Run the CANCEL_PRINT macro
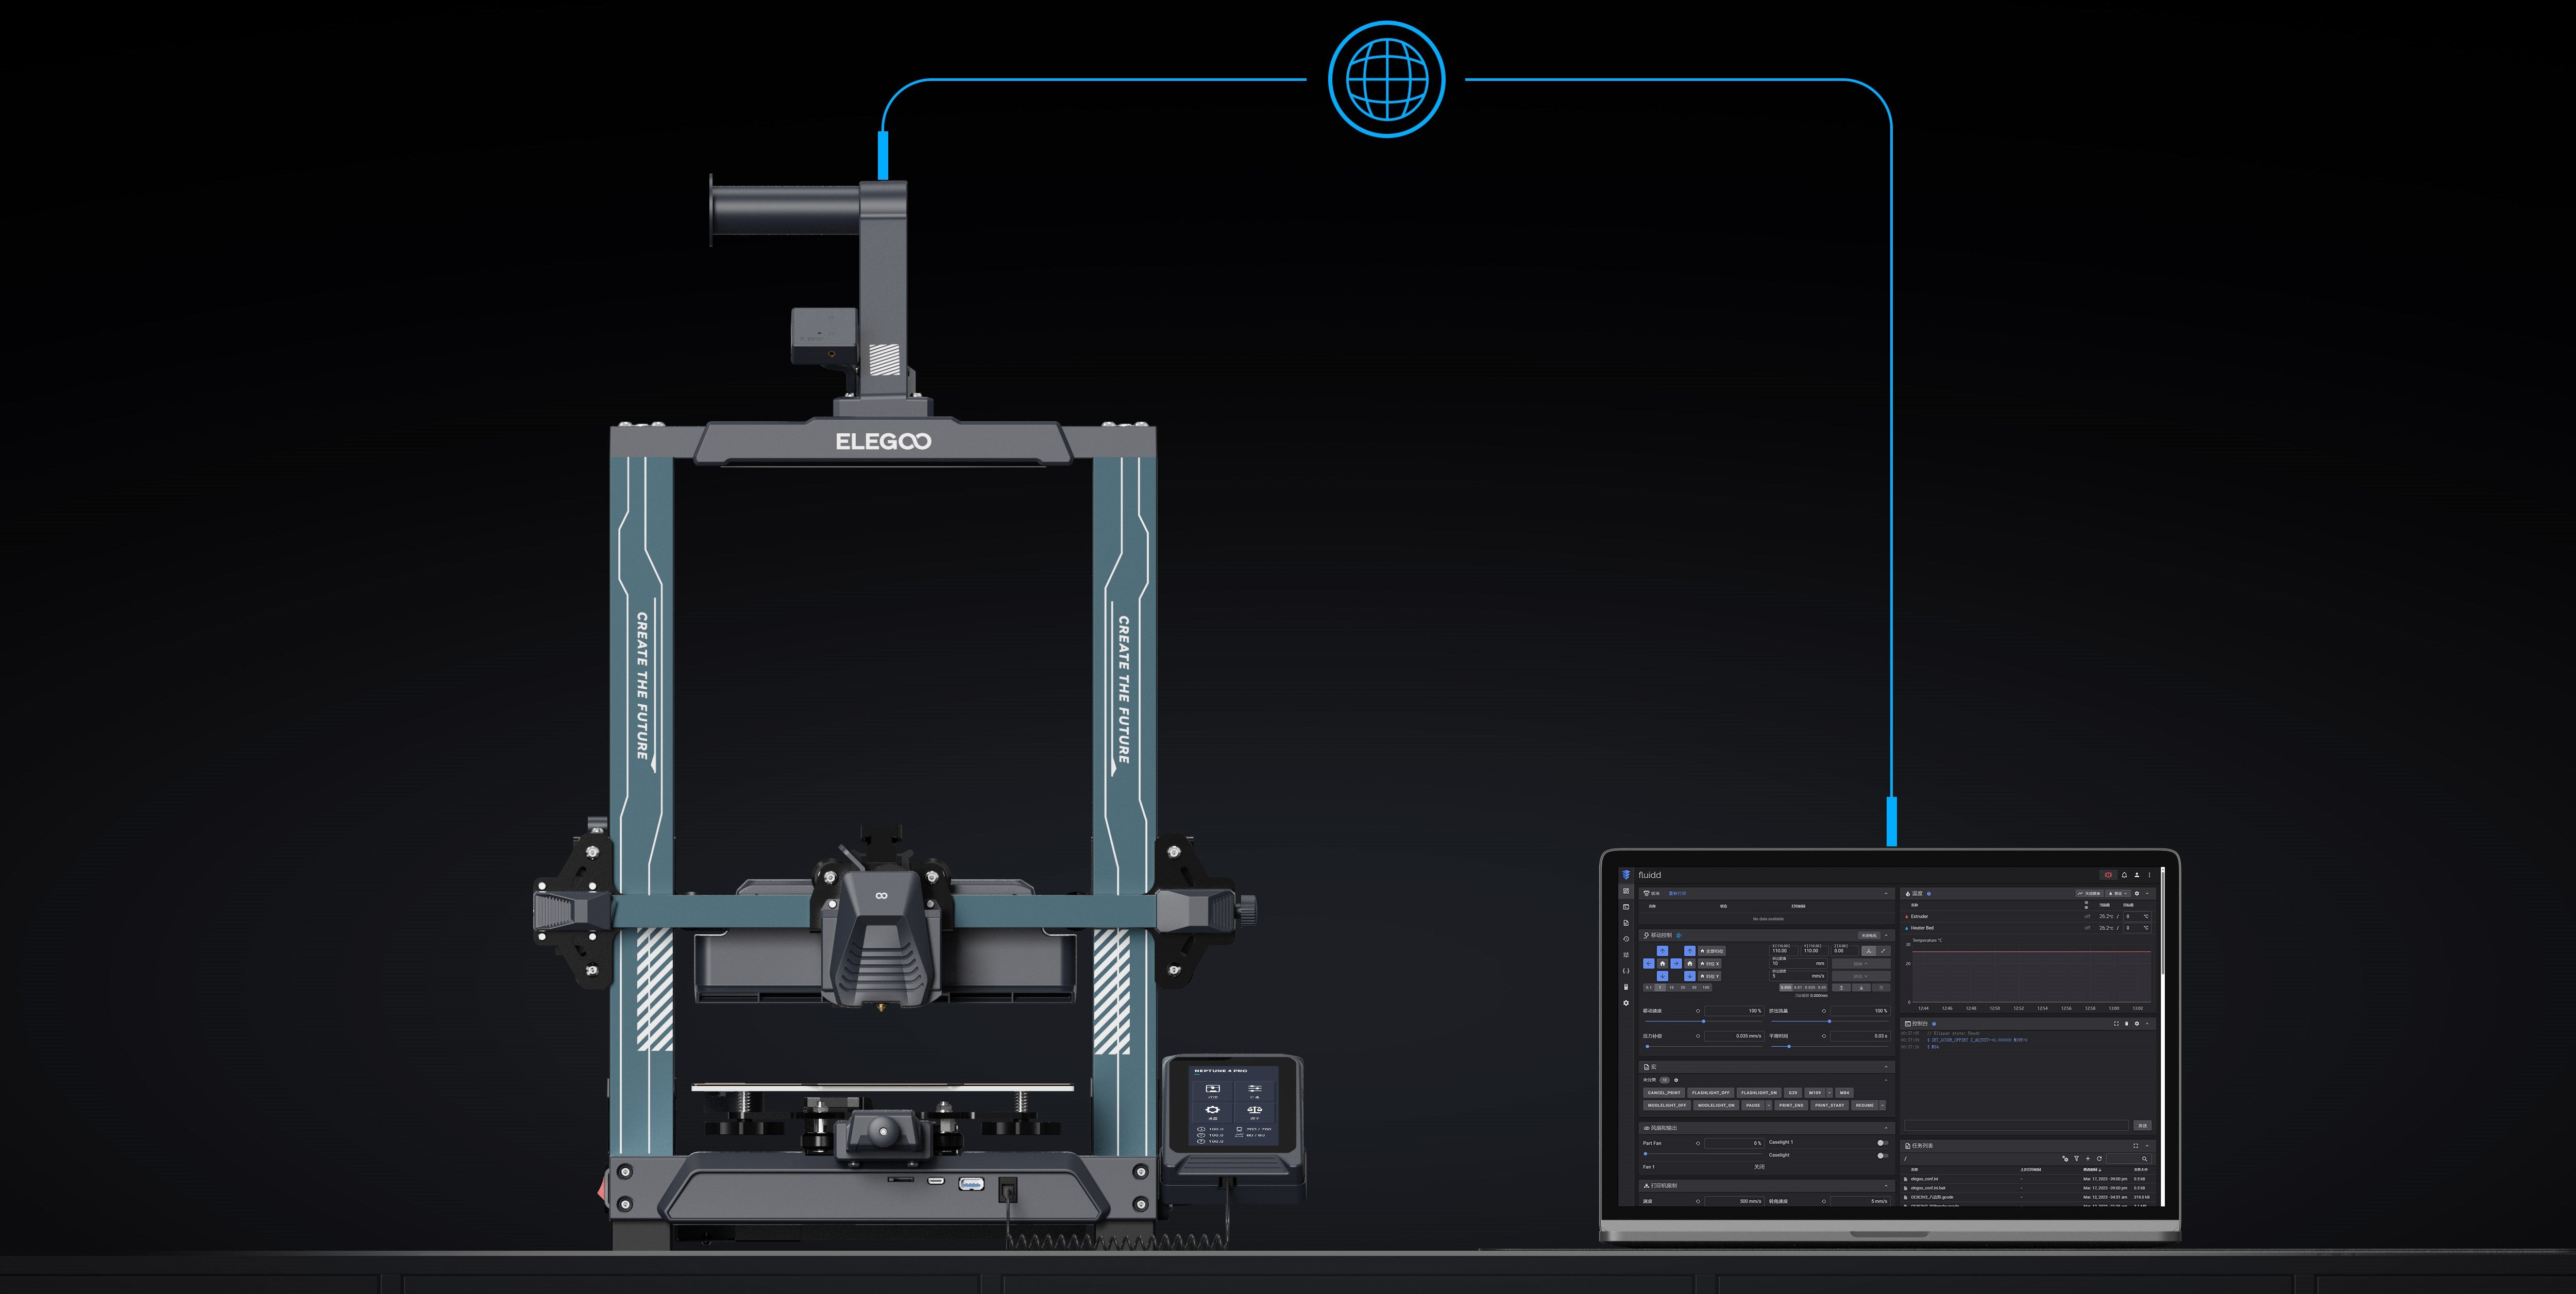Screen dimensions: 2576x1294 click(1664, 1093)
